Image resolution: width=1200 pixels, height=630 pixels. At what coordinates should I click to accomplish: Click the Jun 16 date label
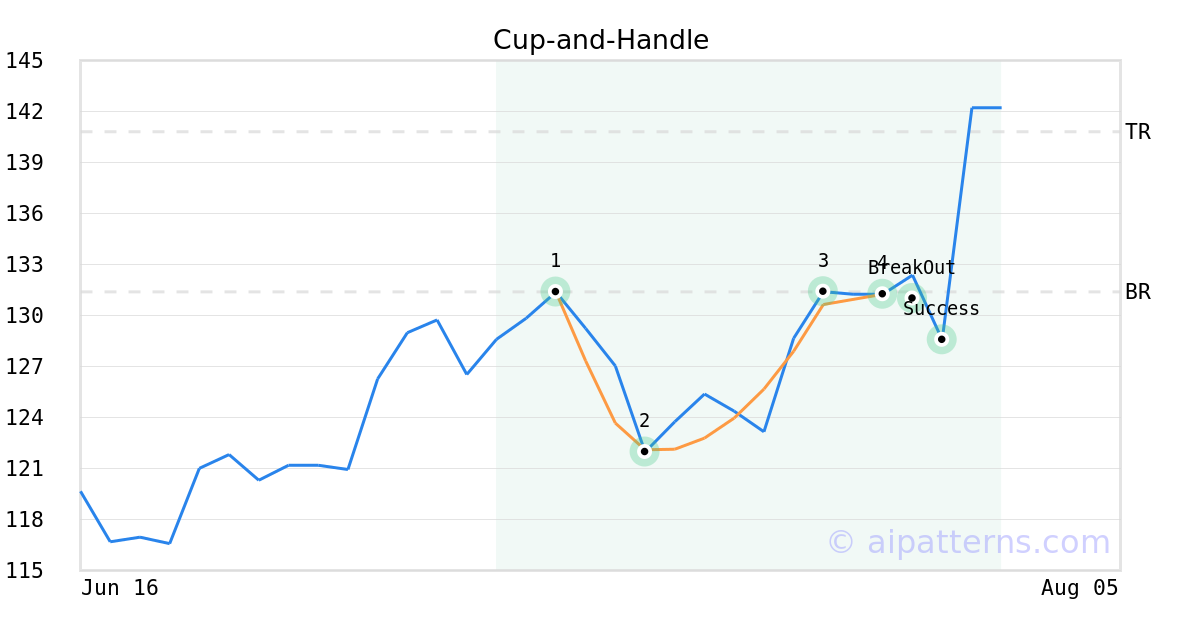[x=120, y=588]
